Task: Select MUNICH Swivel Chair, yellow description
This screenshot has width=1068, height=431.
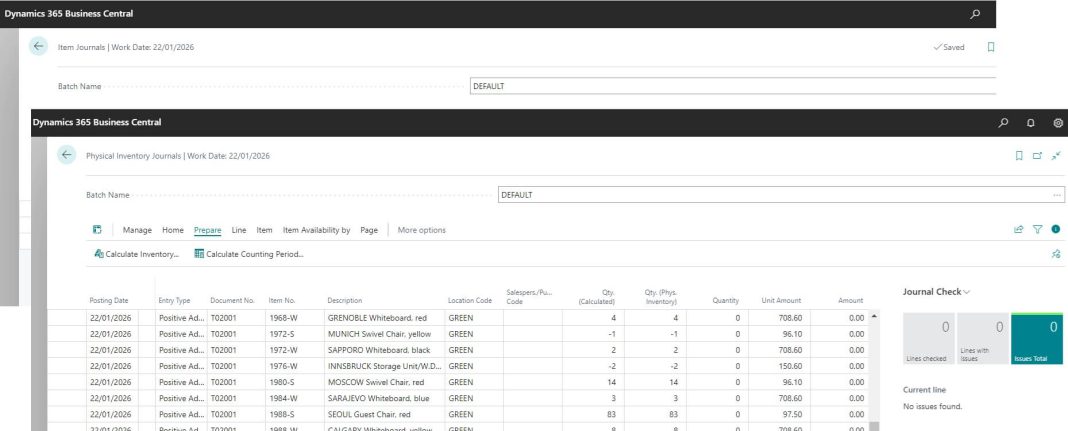Action: click(x=385, y=334)
